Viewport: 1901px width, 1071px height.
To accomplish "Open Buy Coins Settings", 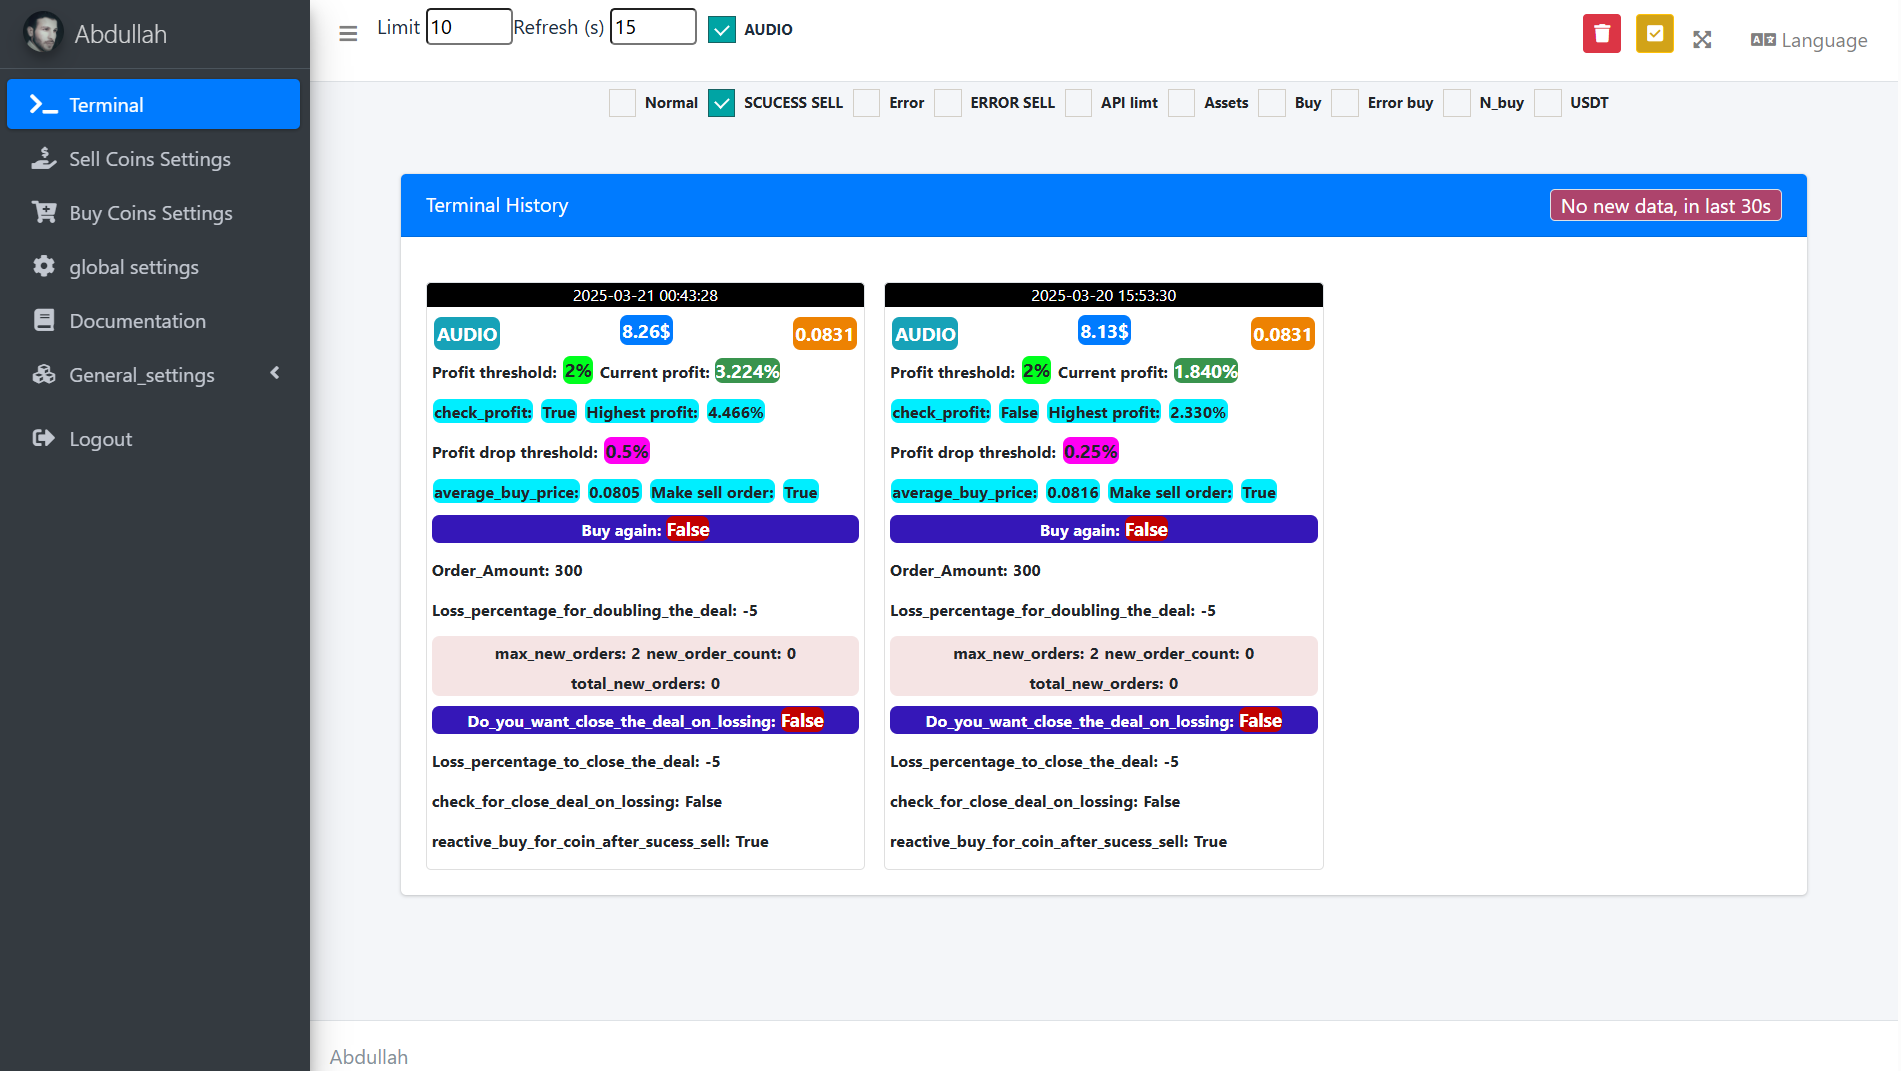I will [x=150, y=212].
